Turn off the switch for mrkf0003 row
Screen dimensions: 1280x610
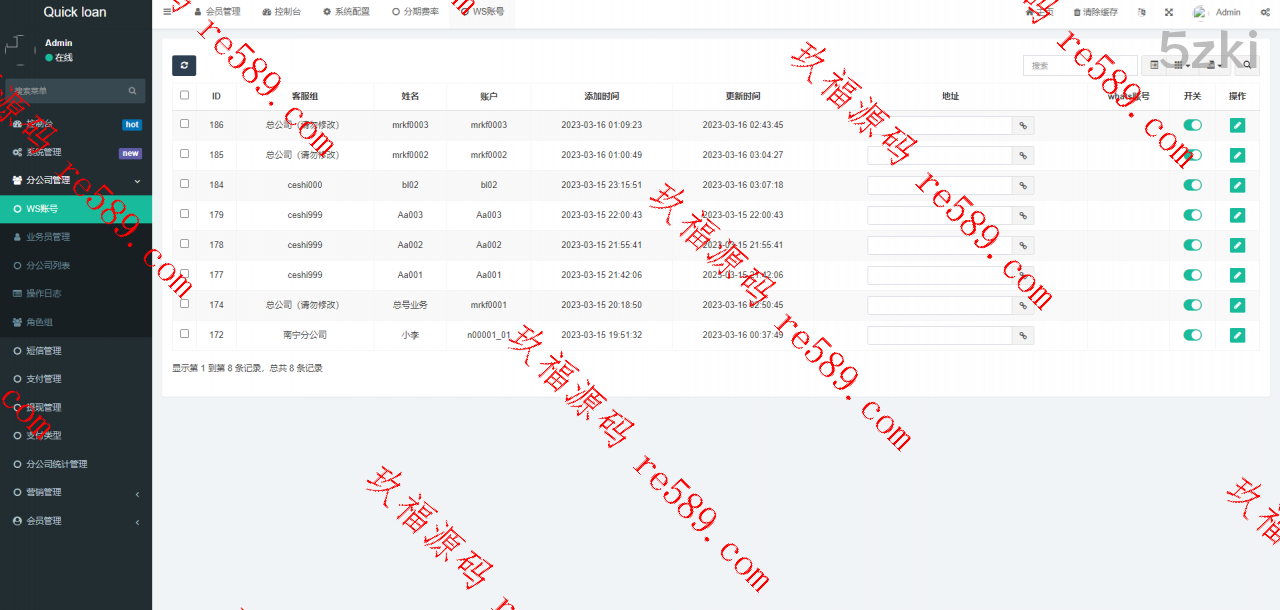(x=1192, y=125)
